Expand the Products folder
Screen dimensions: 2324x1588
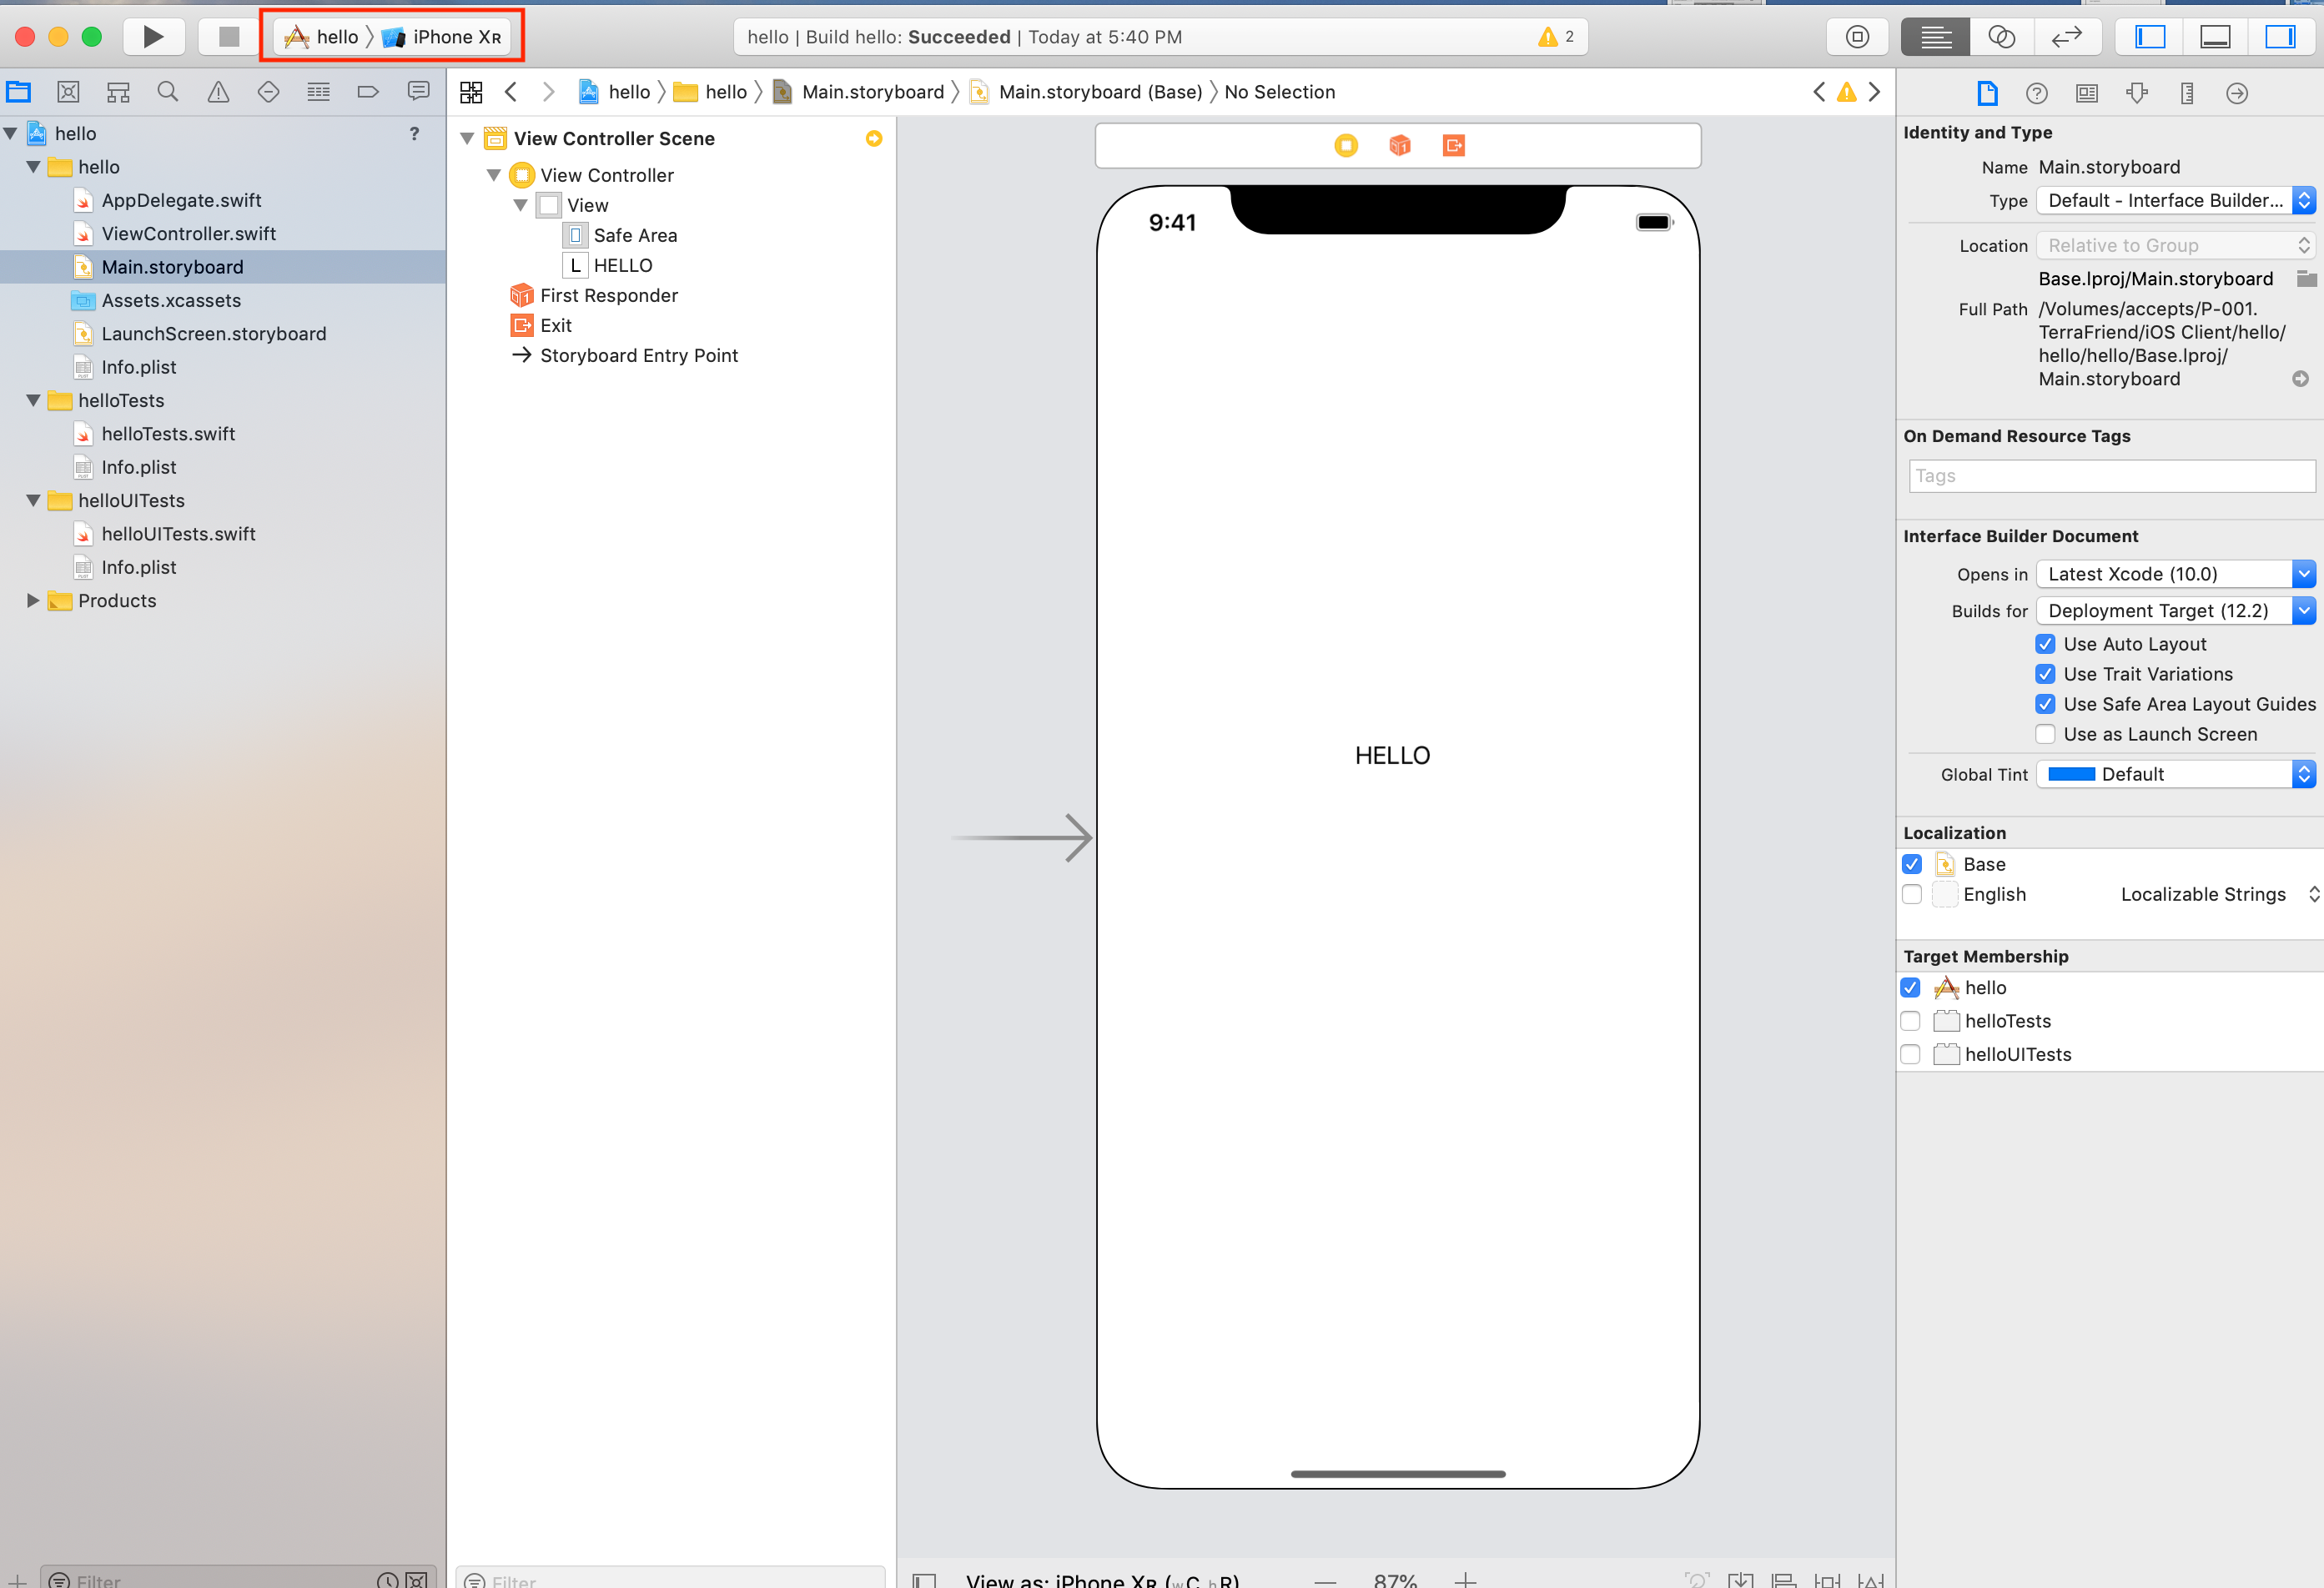[x=33, y=601]
